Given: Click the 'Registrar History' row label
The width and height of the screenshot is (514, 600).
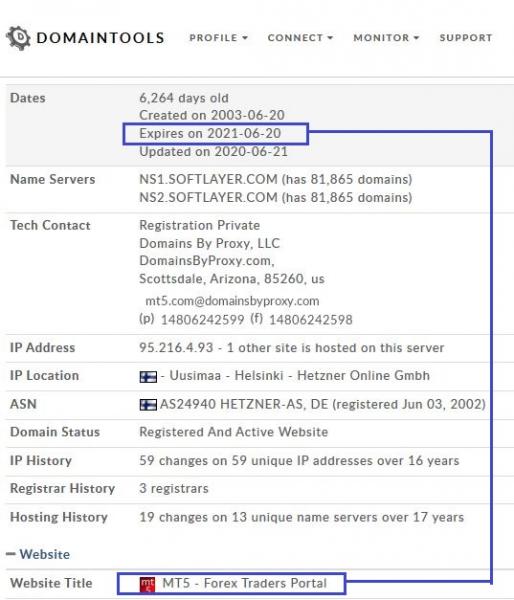Looking at the screenshot, I should tap(62, 489).
